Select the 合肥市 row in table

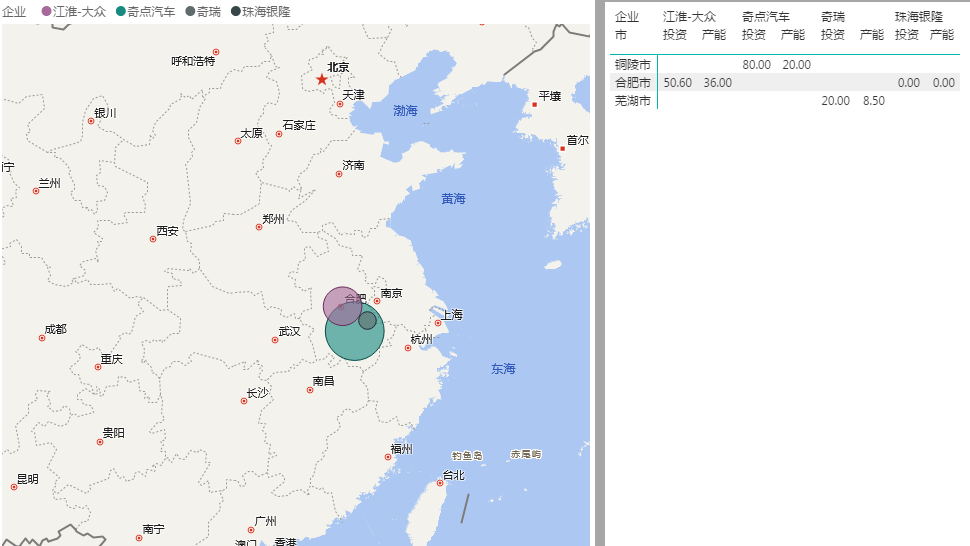[x=632, y=82]
